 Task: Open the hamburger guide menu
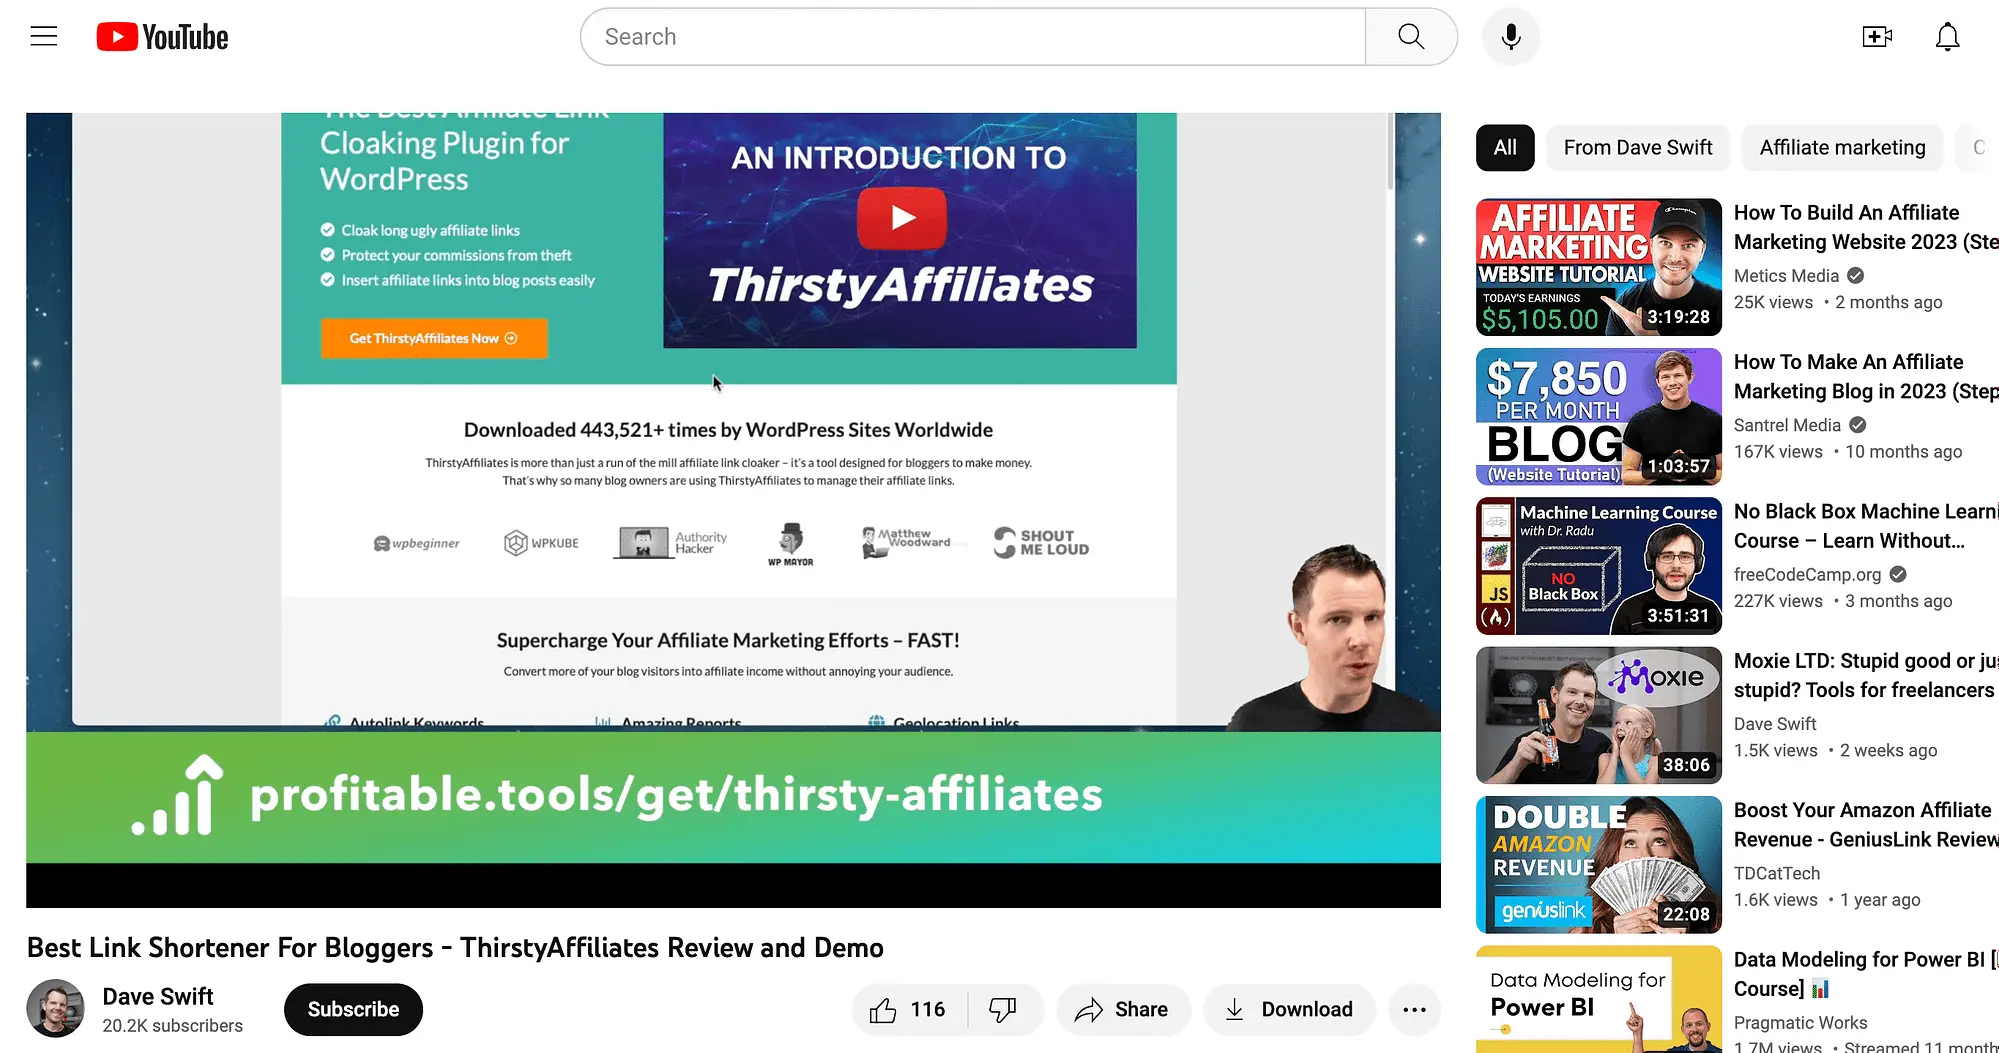(44, 37)
